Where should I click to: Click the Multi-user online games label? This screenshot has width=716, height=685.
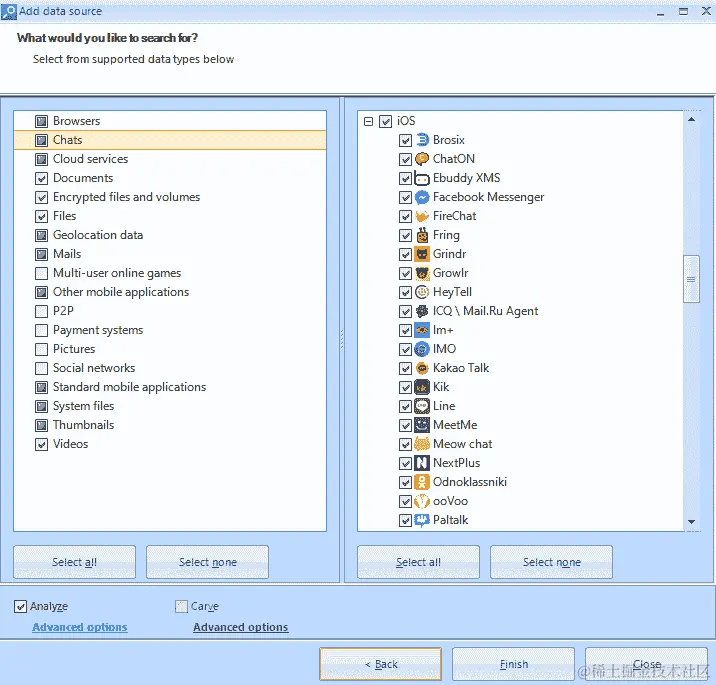coord(117,273)
